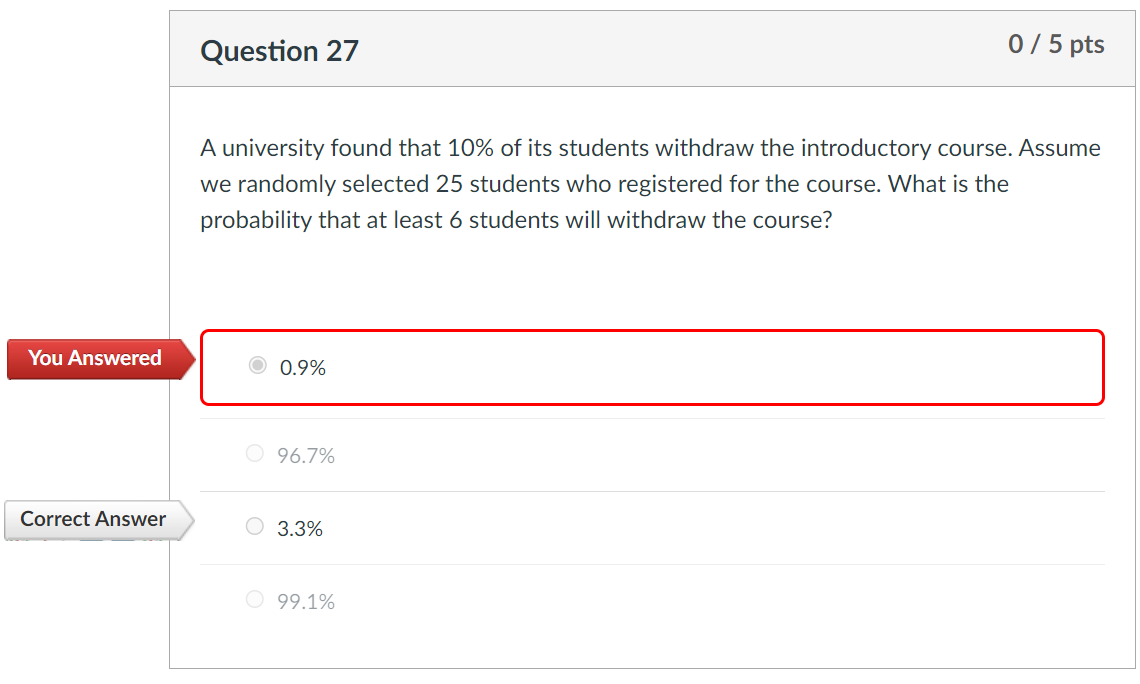Click the Question 27 header bar

tap(650, 48)
